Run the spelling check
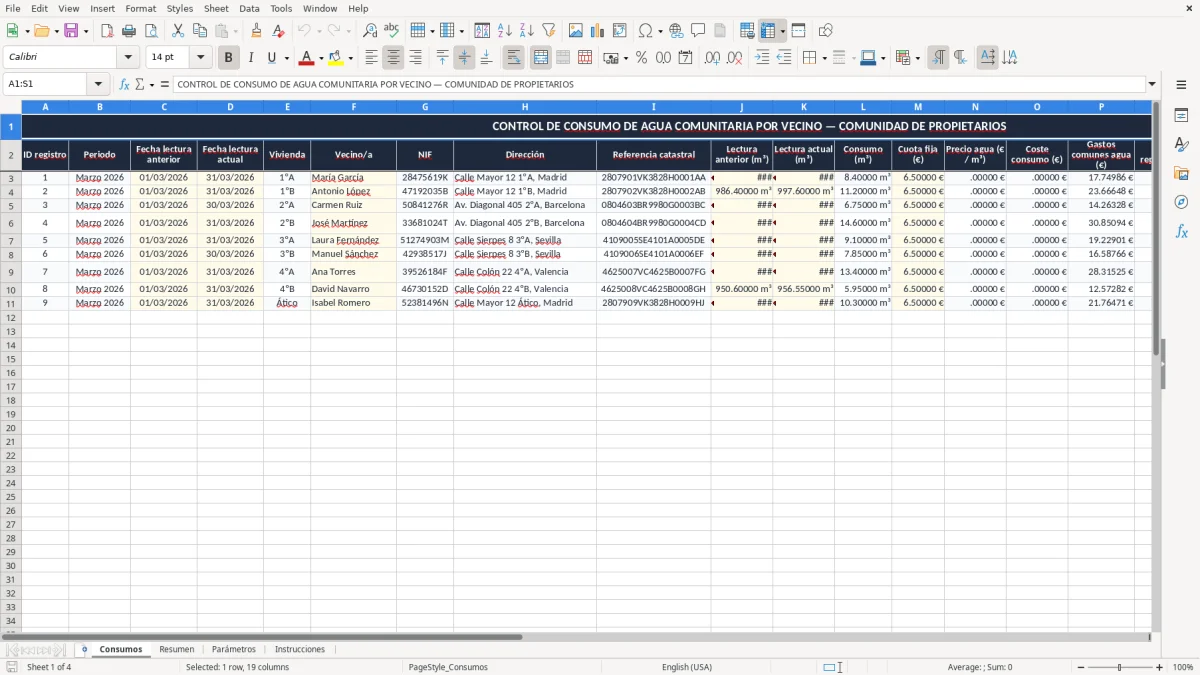 pos(392,31)
